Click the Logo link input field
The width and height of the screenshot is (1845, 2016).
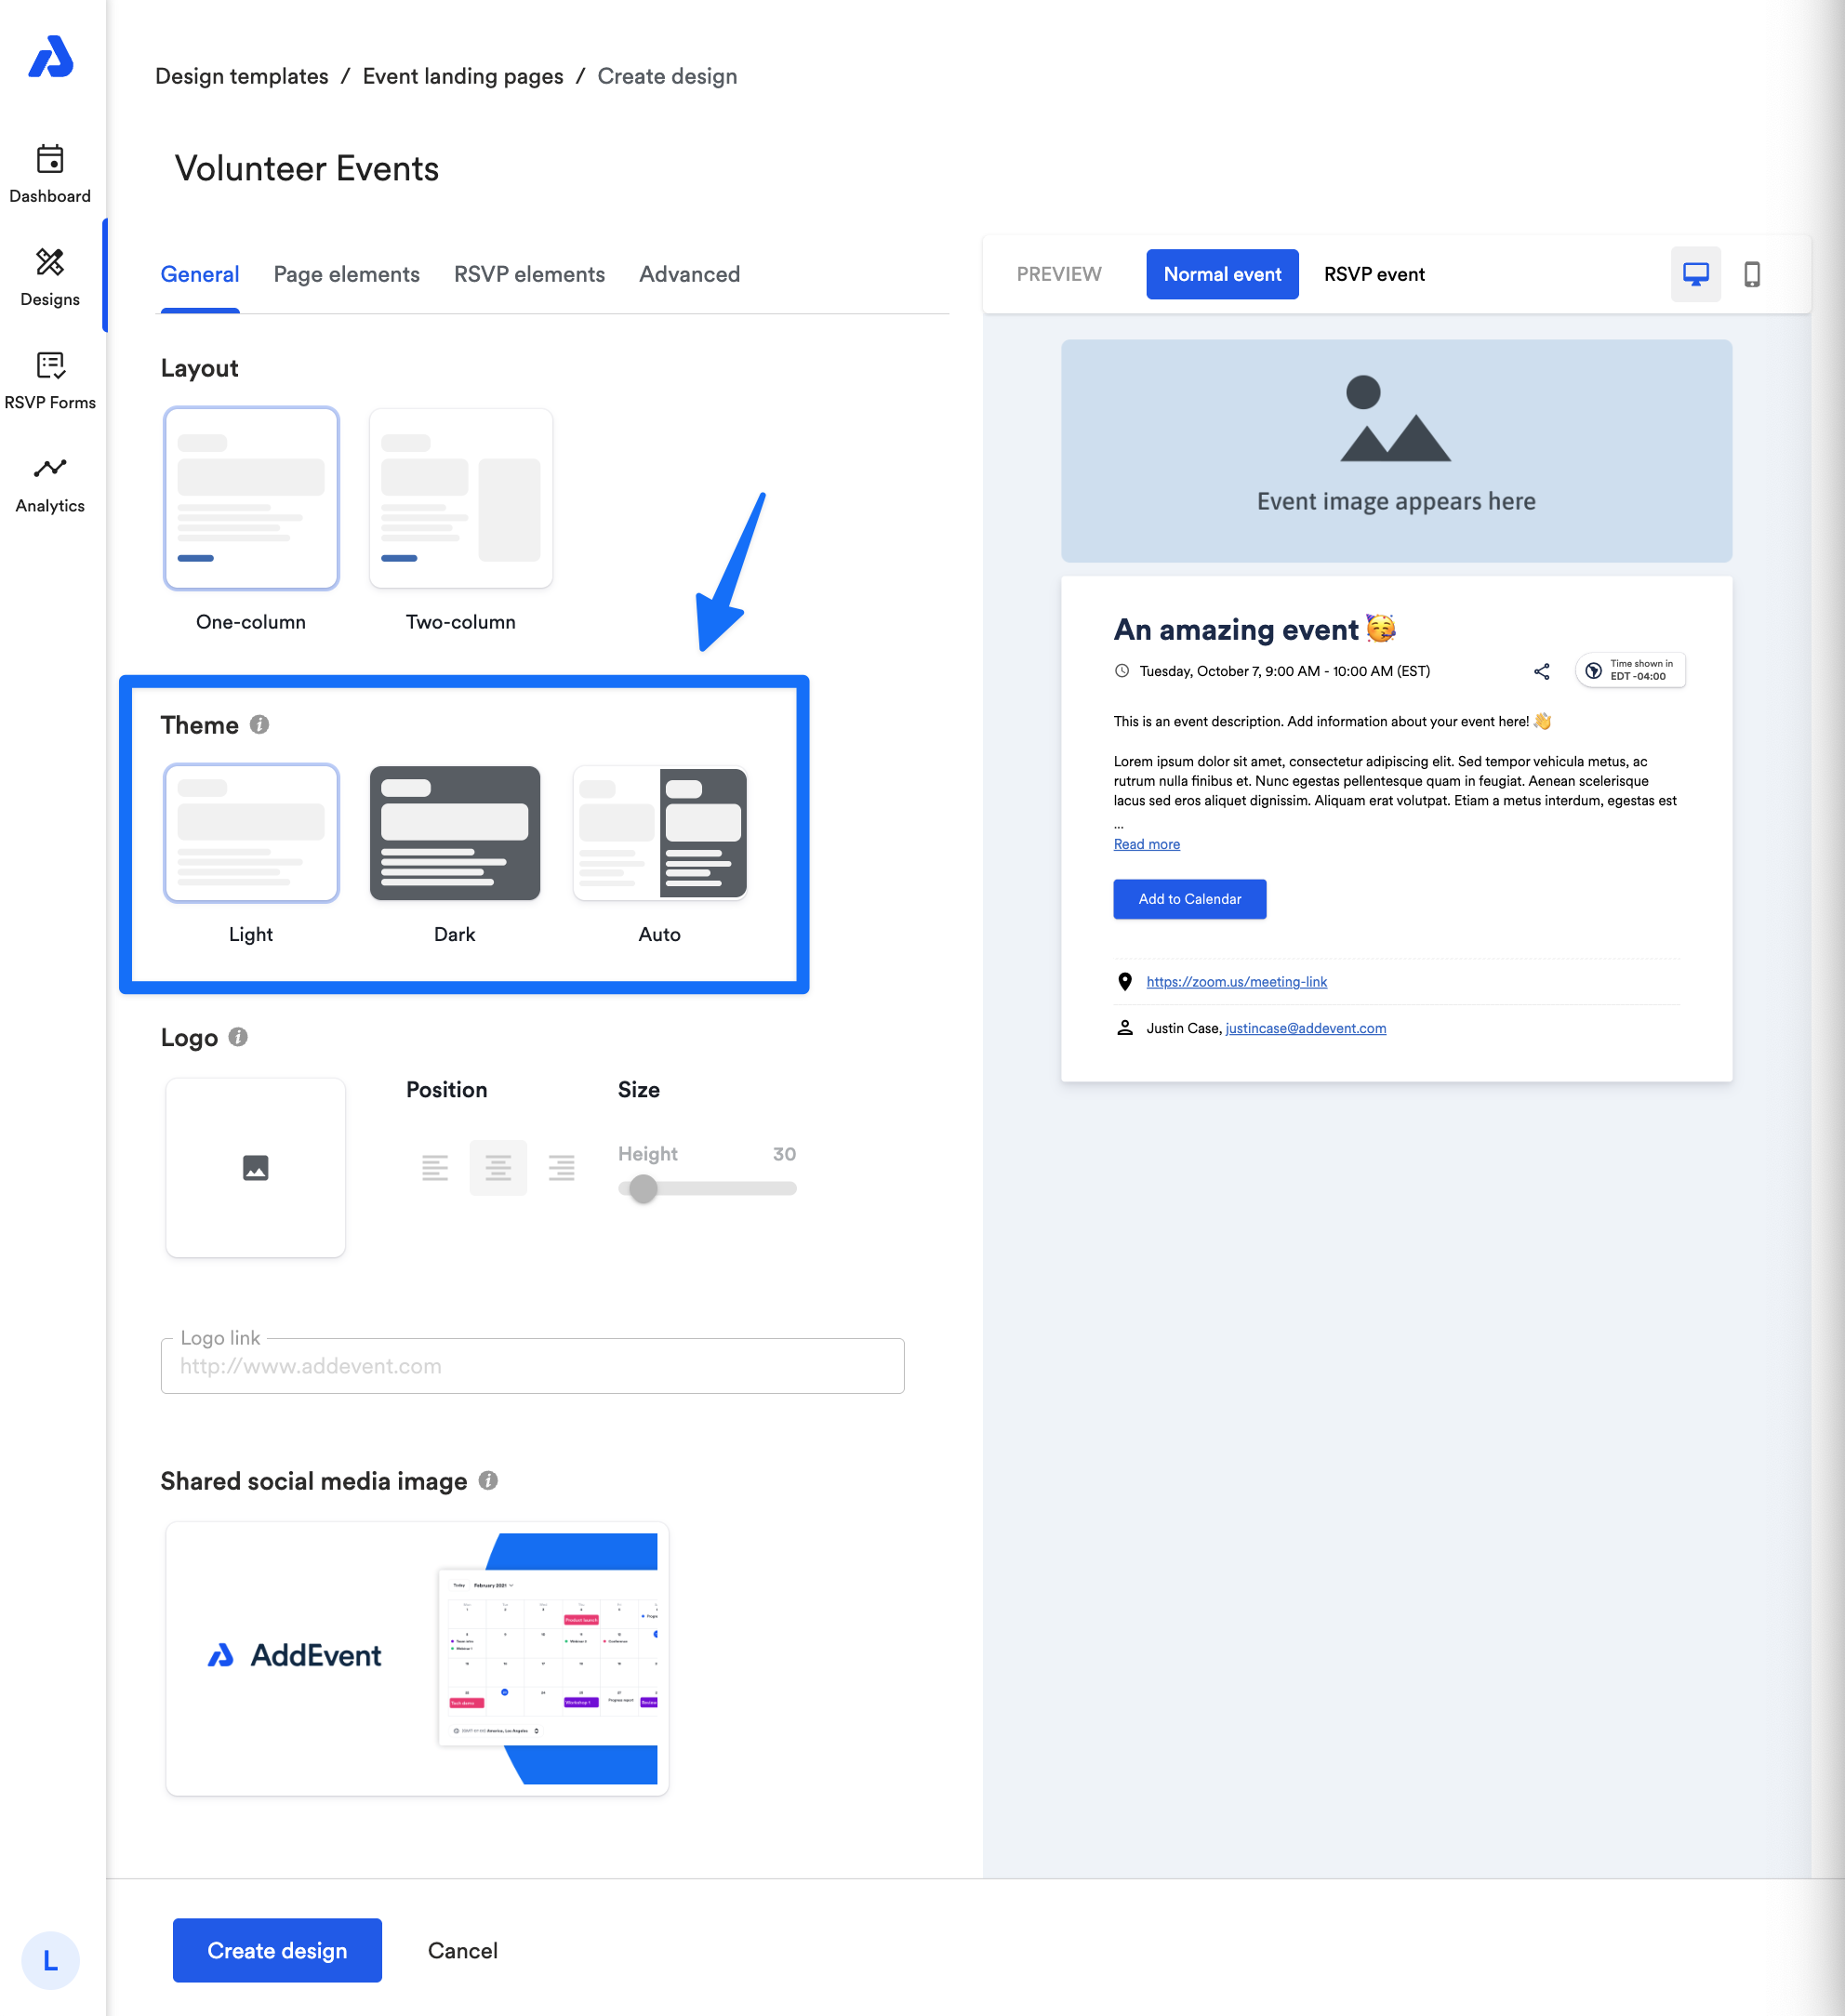(x=532, y=1366)
